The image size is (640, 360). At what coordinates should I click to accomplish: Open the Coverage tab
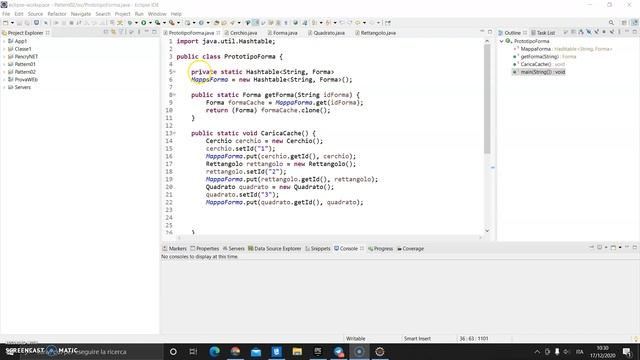(410, 248)
